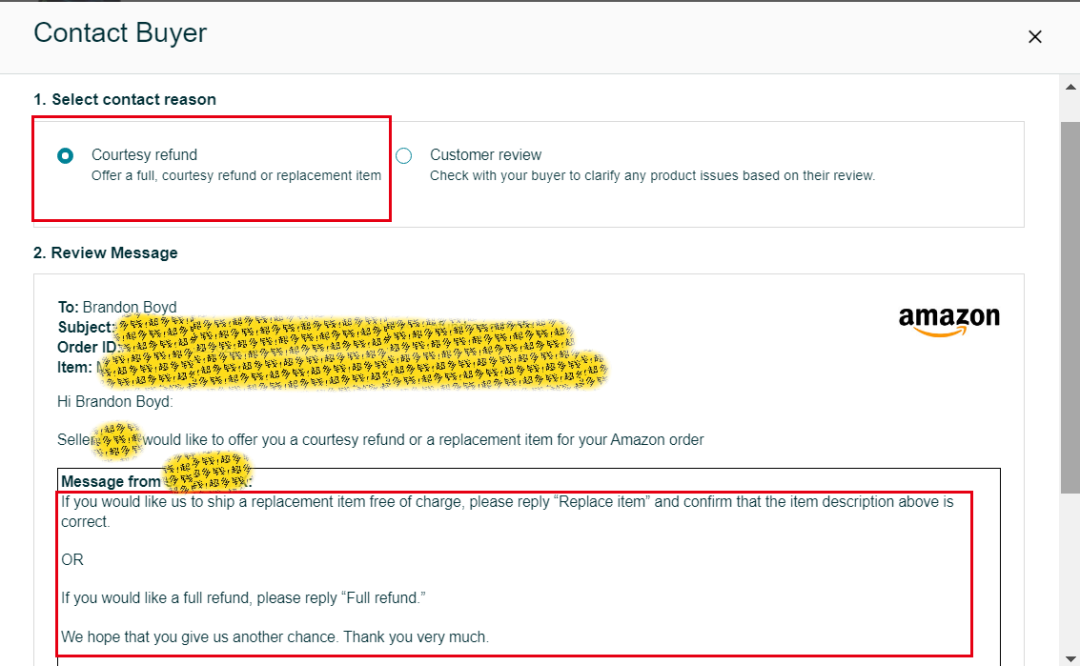
Task: Click the 'Hi Brandon Boyd:' greeting
Action: click(x=115, y=402)
